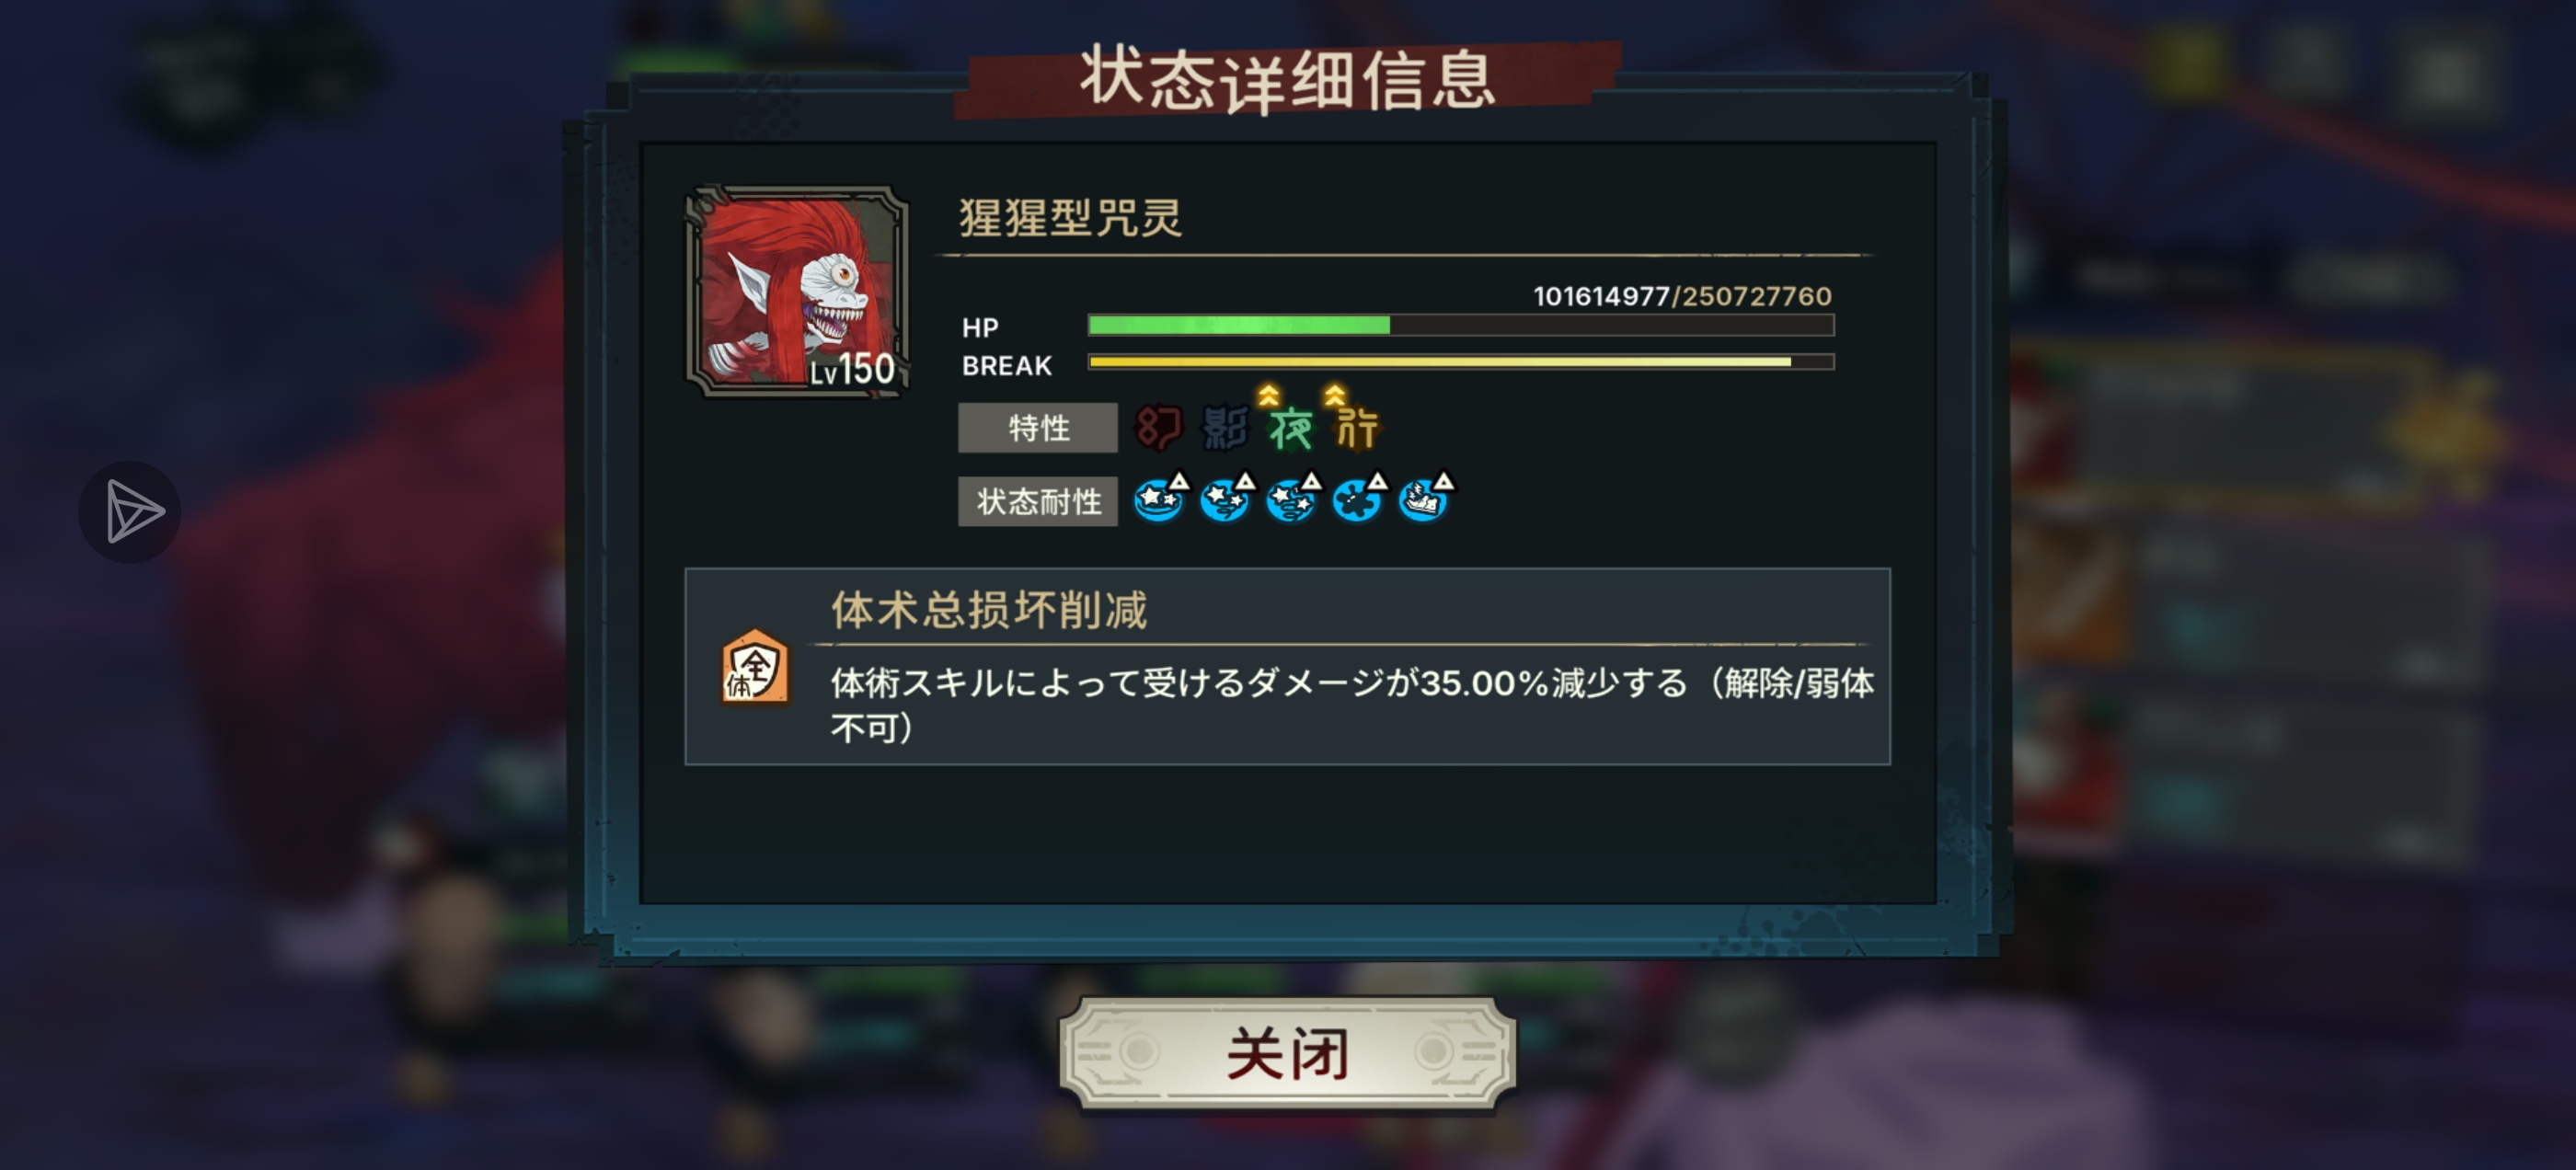Click the green HP bar
2576x1170 pixels.
tap(1461, 325)
